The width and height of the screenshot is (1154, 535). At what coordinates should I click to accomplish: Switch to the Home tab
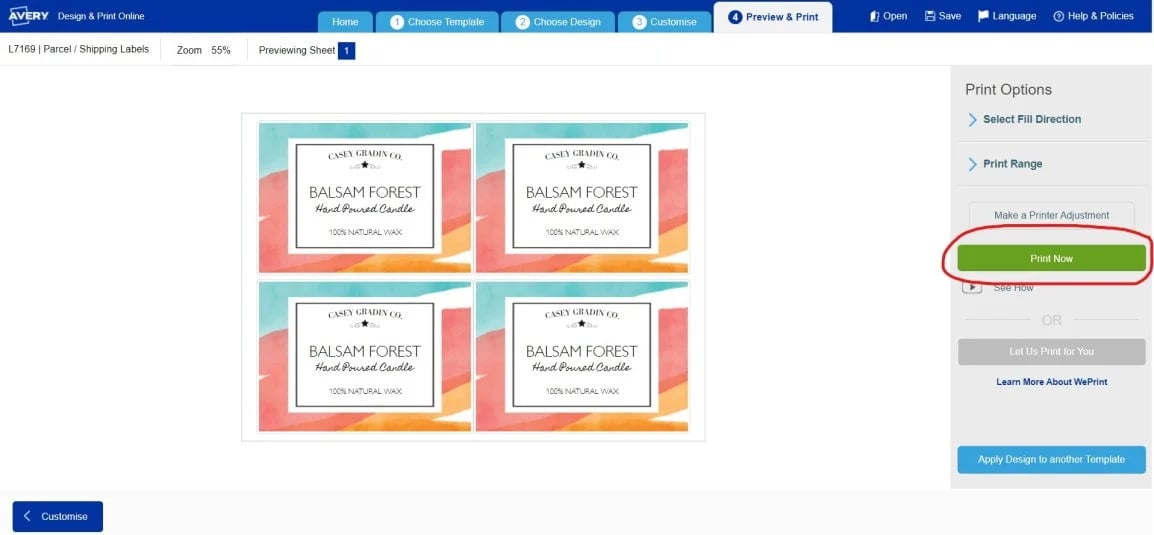click(345, 22)
